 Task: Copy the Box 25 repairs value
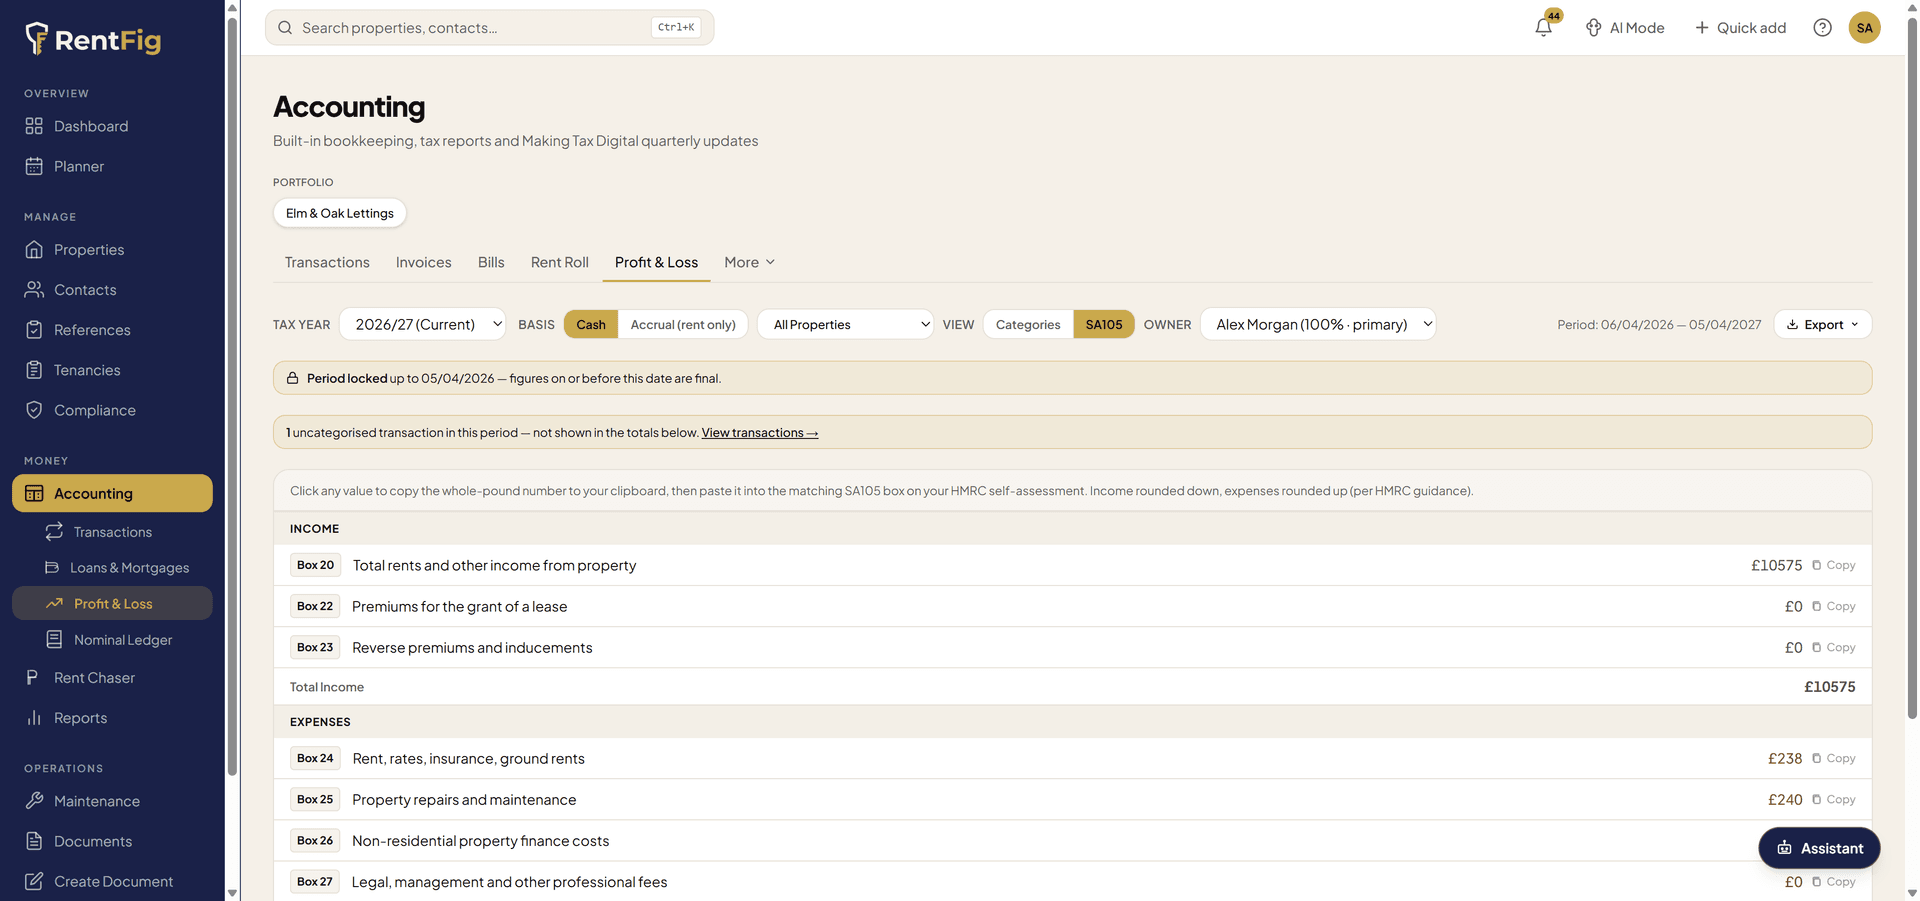pyautogui.click(x=1834, y=800)
